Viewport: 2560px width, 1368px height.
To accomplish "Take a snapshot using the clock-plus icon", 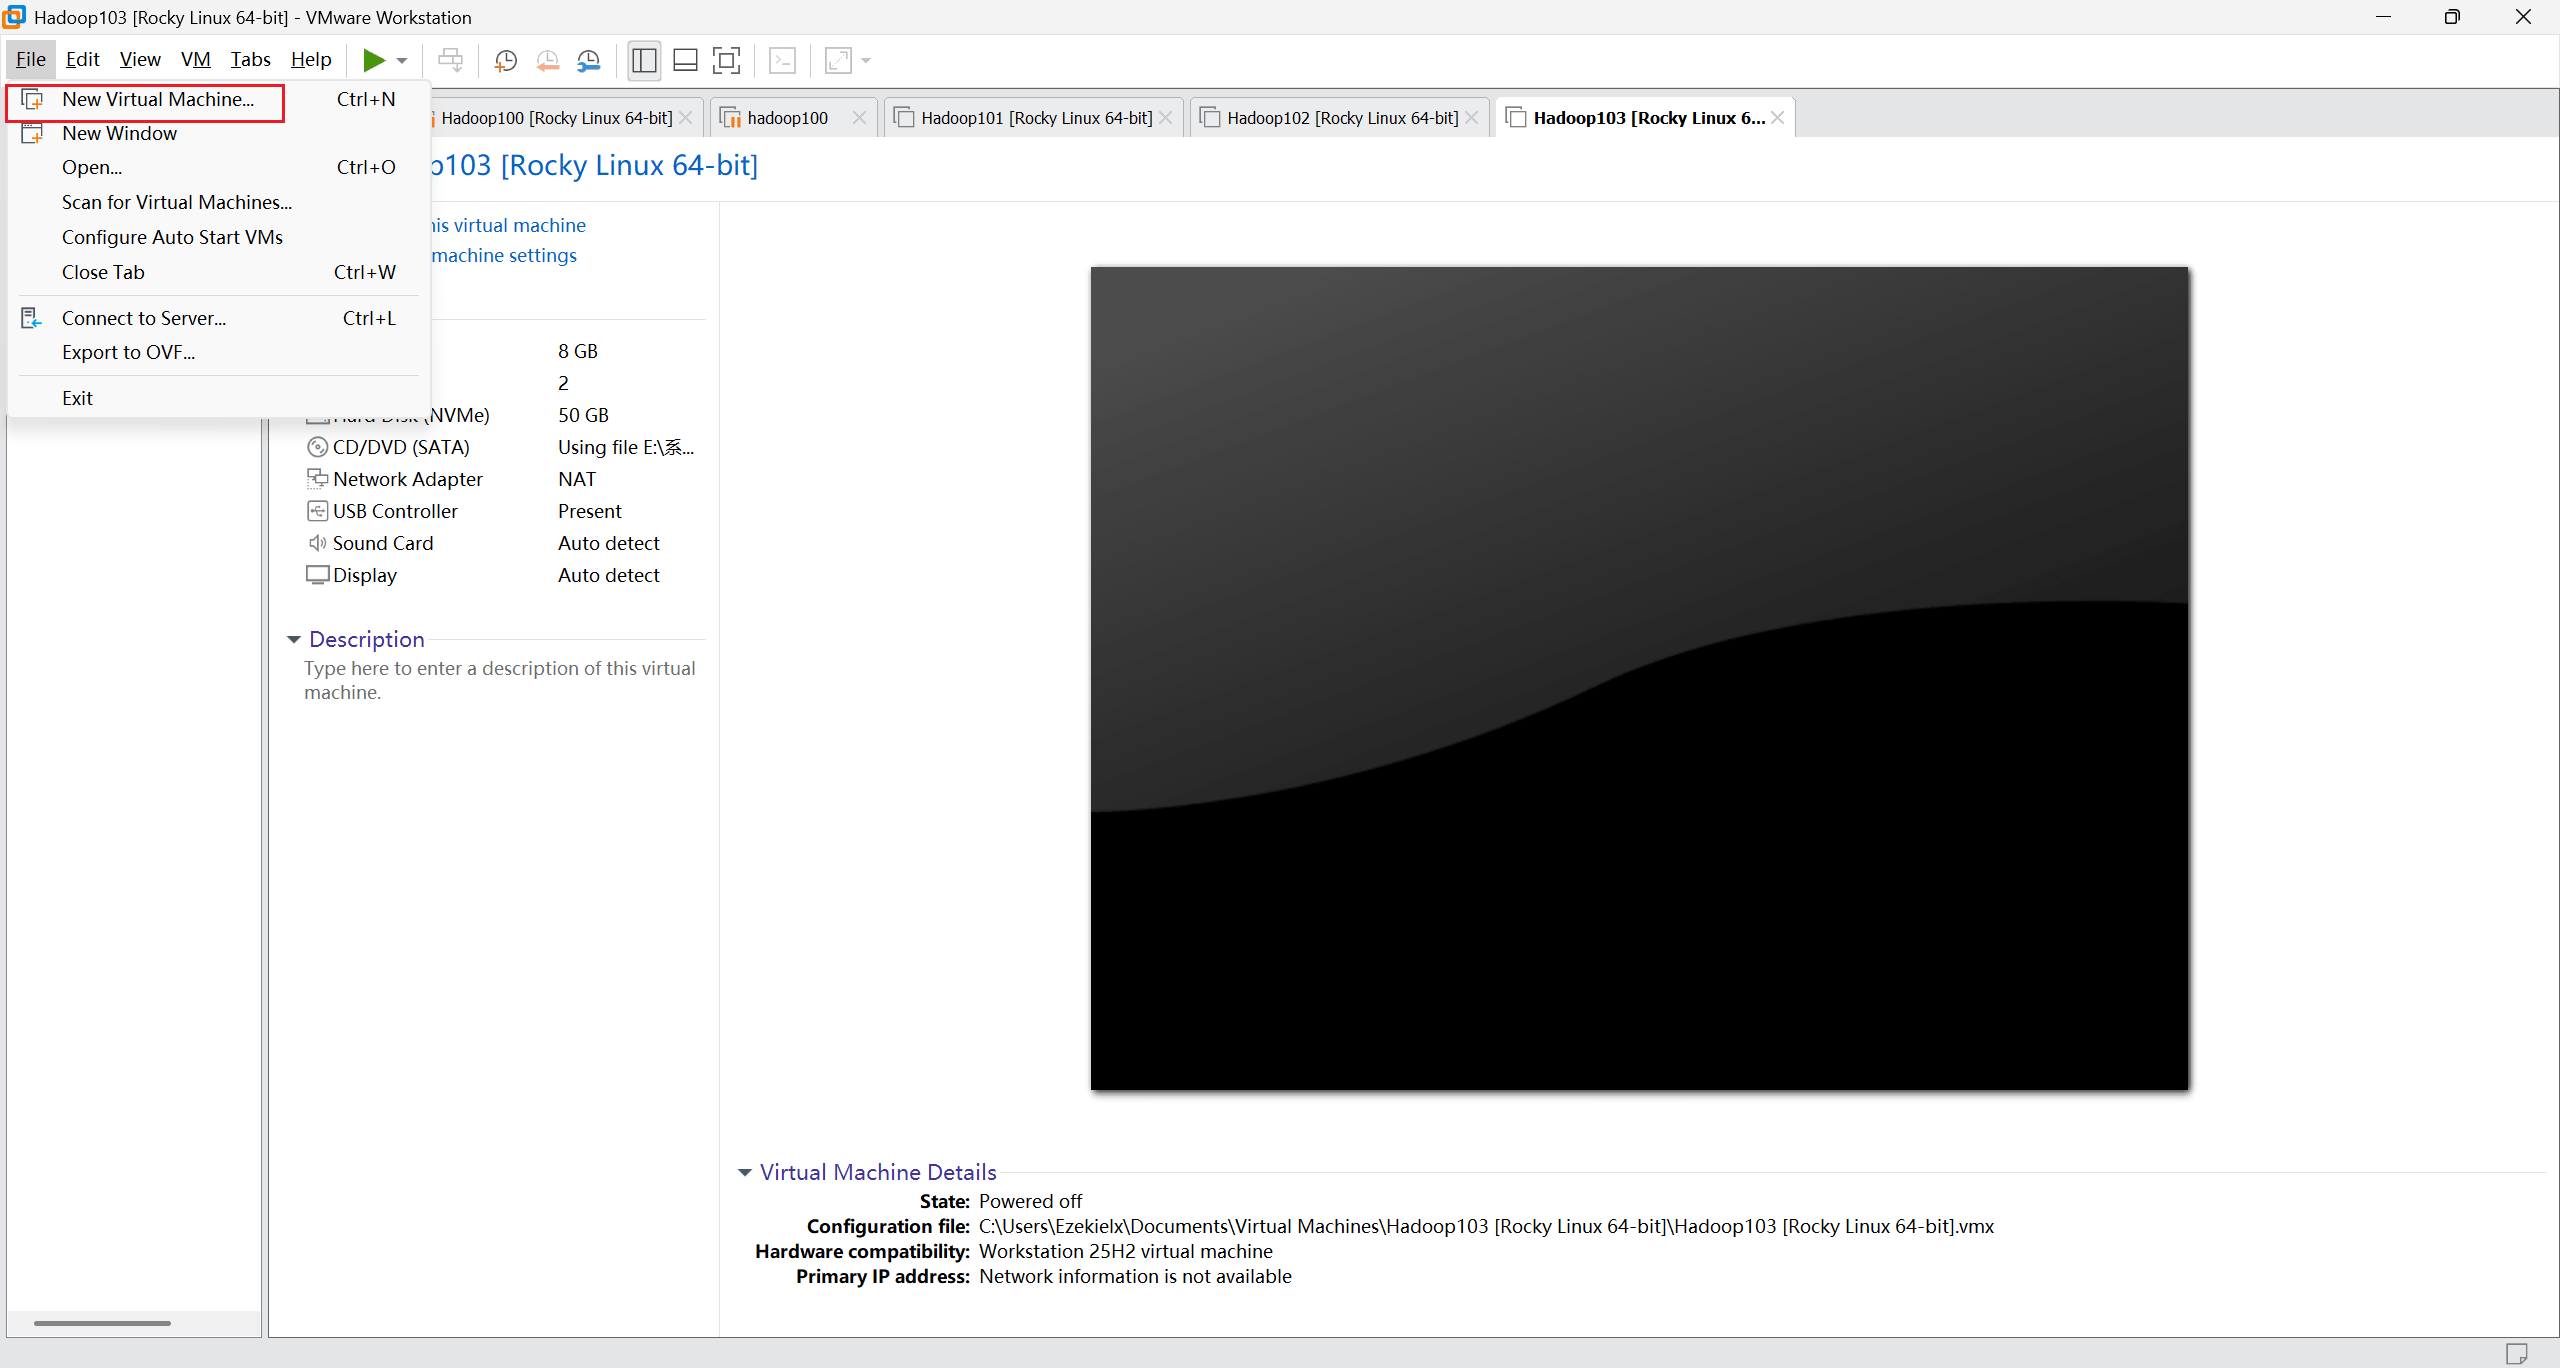I will point(506,61).
